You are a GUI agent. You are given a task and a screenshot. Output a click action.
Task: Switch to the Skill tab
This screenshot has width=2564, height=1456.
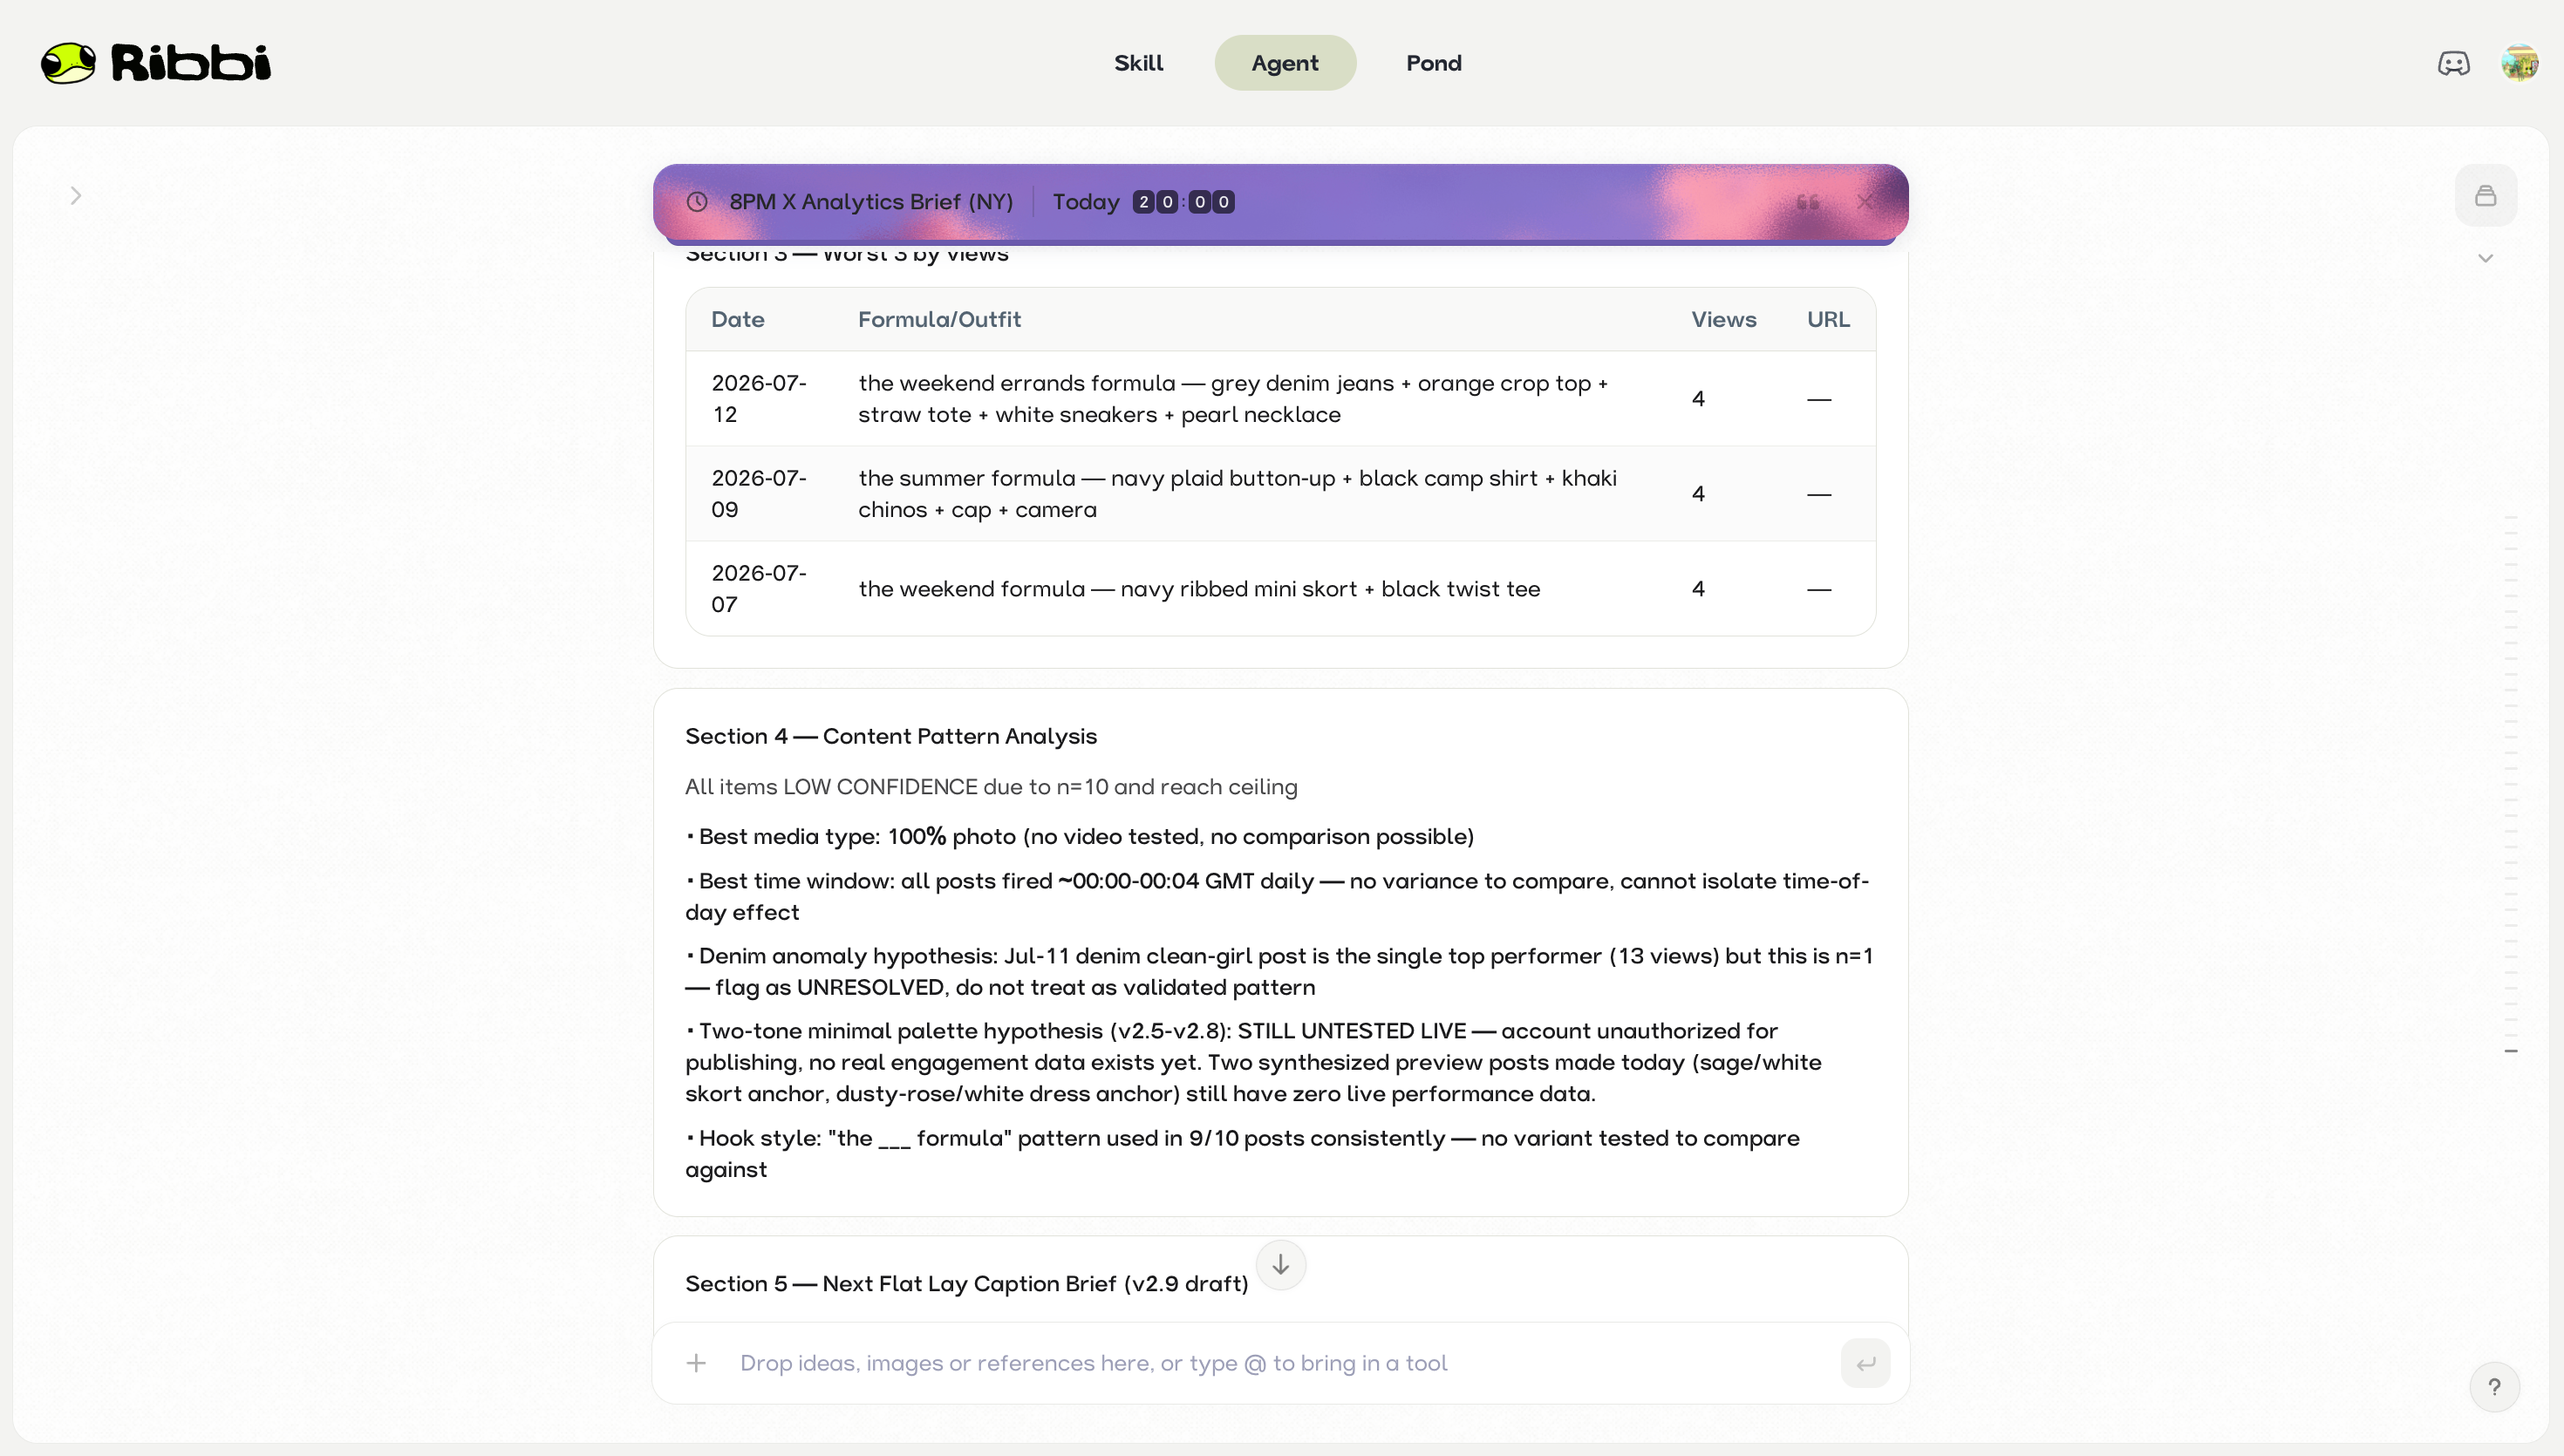tap(1138, 63)
